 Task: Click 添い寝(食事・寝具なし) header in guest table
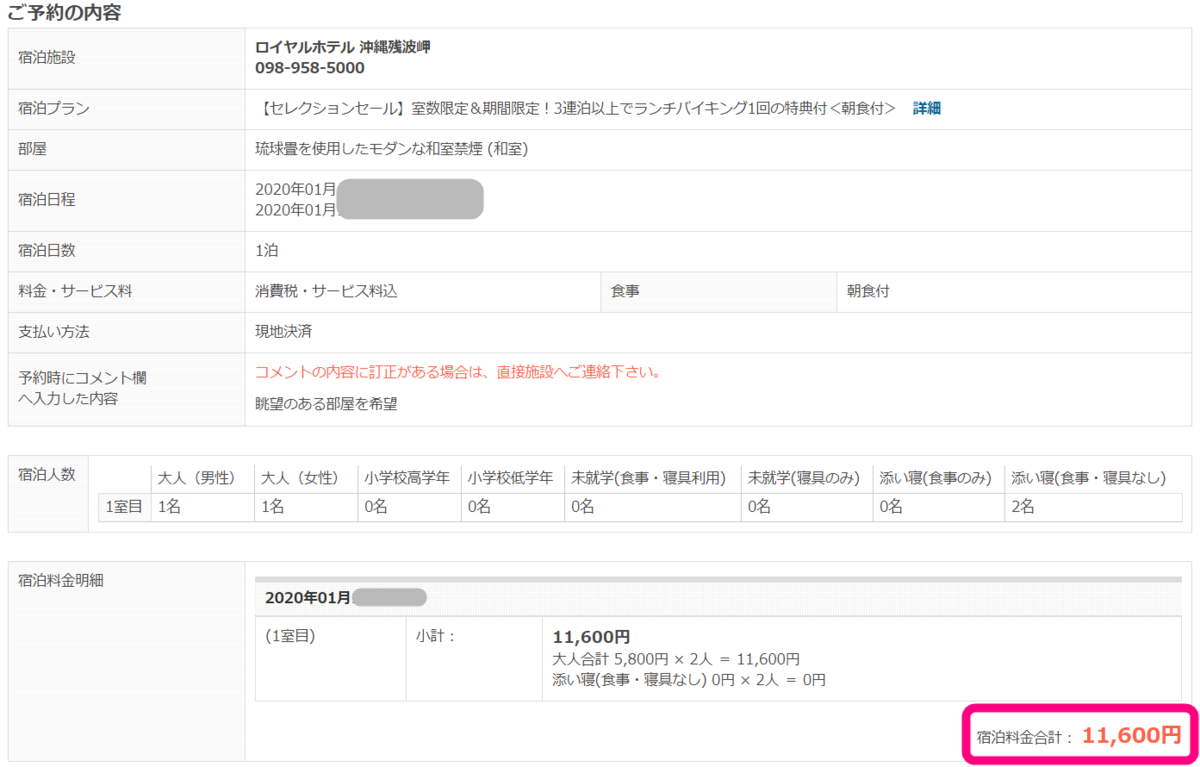point(1089,478)
